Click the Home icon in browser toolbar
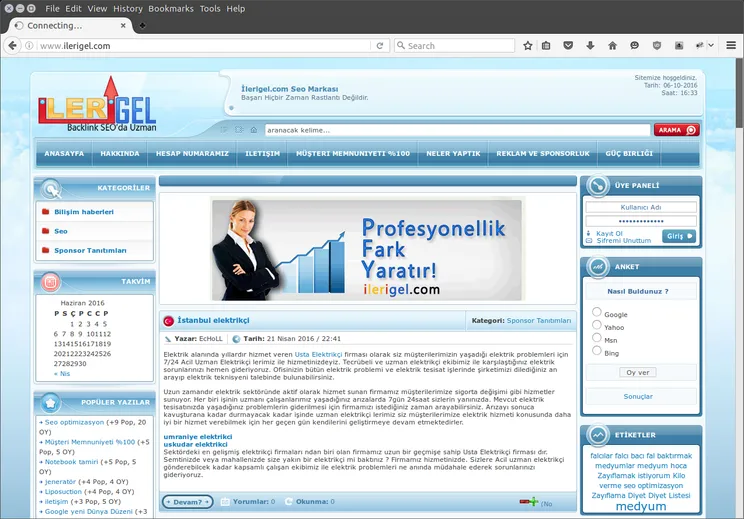Viewport: 744px width, 519px height. 611,46
